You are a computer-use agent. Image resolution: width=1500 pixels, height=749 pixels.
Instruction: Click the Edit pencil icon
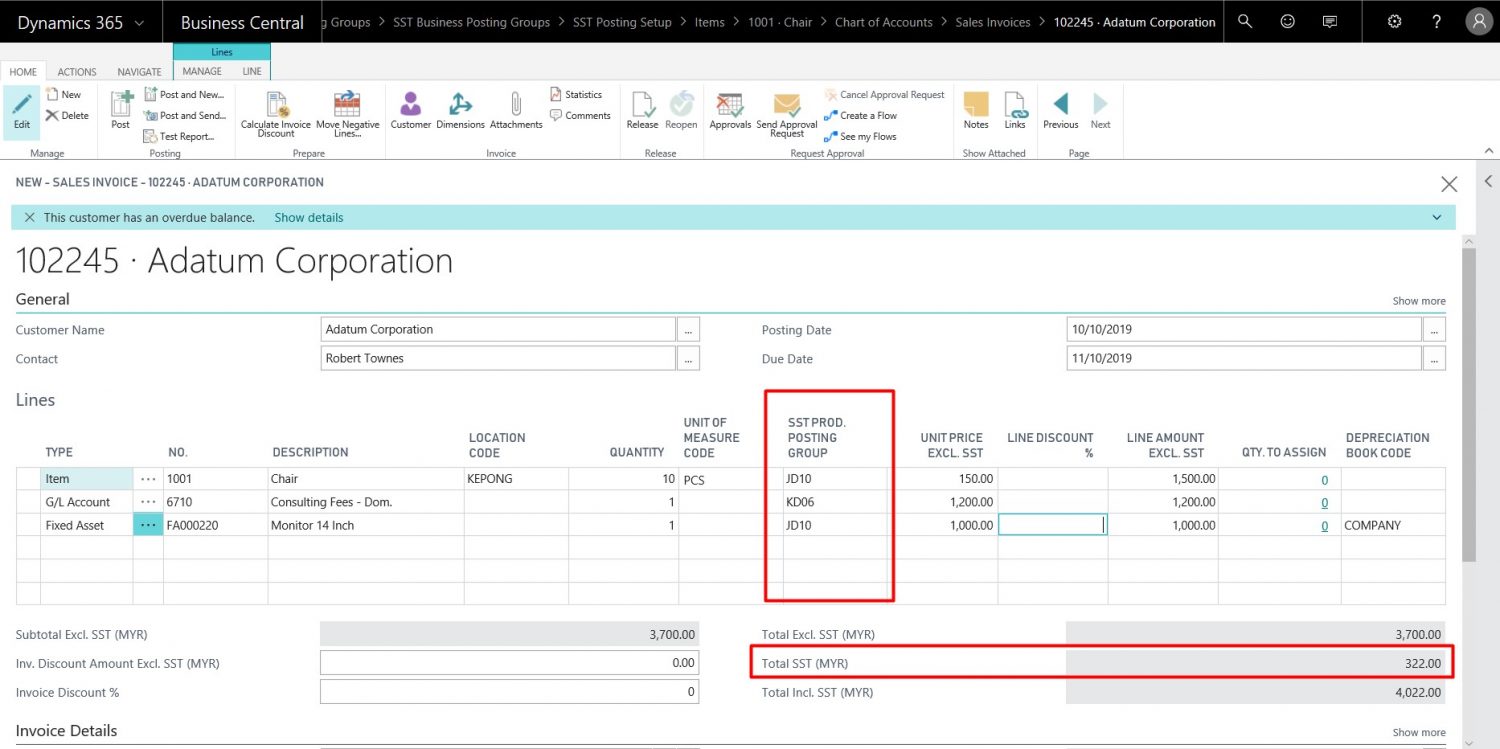pyautogui.click(x=22, y=105)
